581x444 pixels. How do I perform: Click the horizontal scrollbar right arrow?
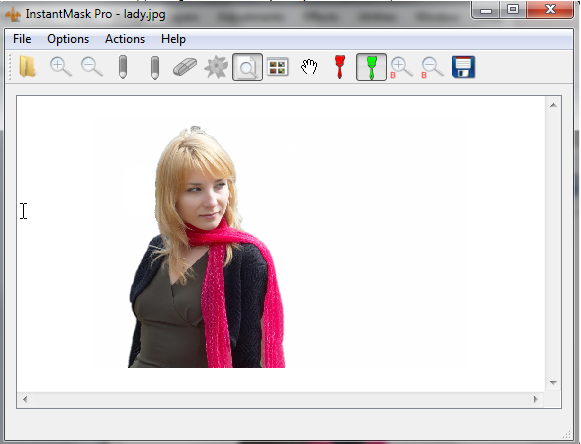coord(535,399)
